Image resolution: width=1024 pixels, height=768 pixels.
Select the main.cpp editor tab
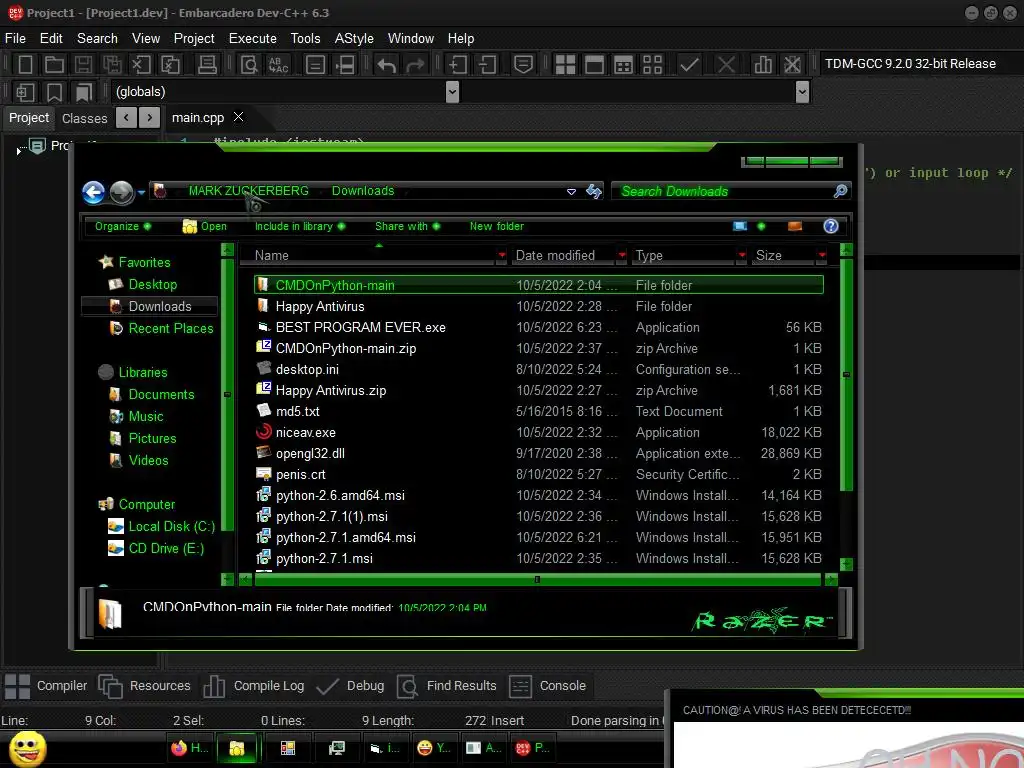(198, 118)
